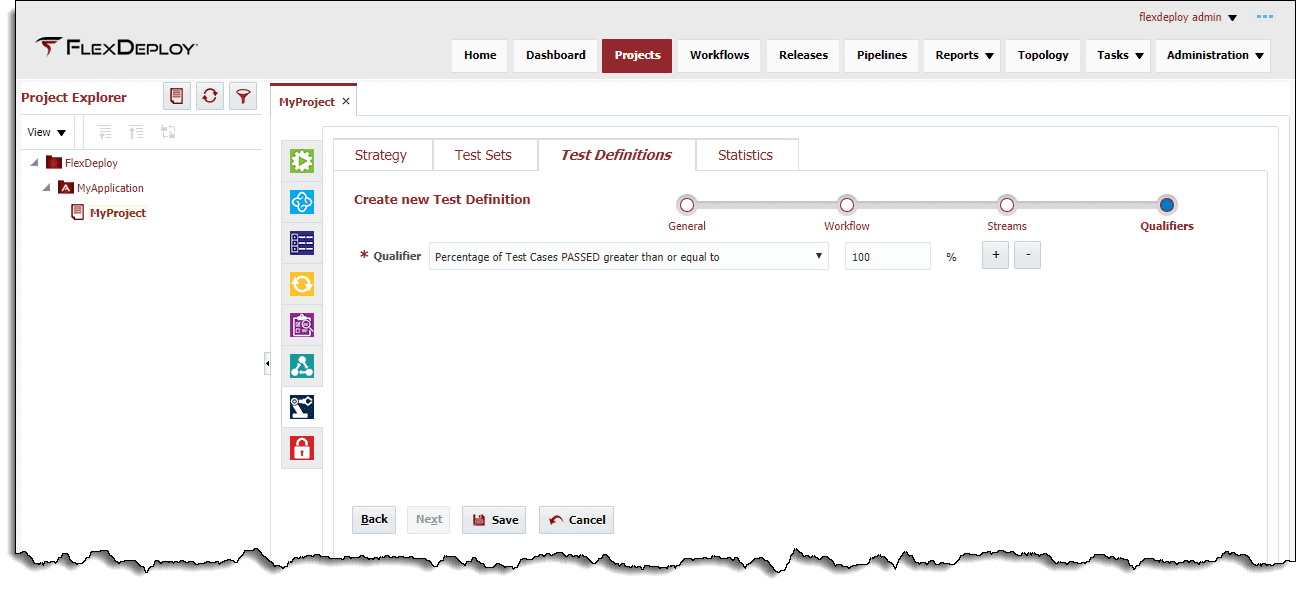The height and width of the screenshot is (594, 1296).
Task: Select the robot-arm test automation sidebar icon
Action: 302,407
